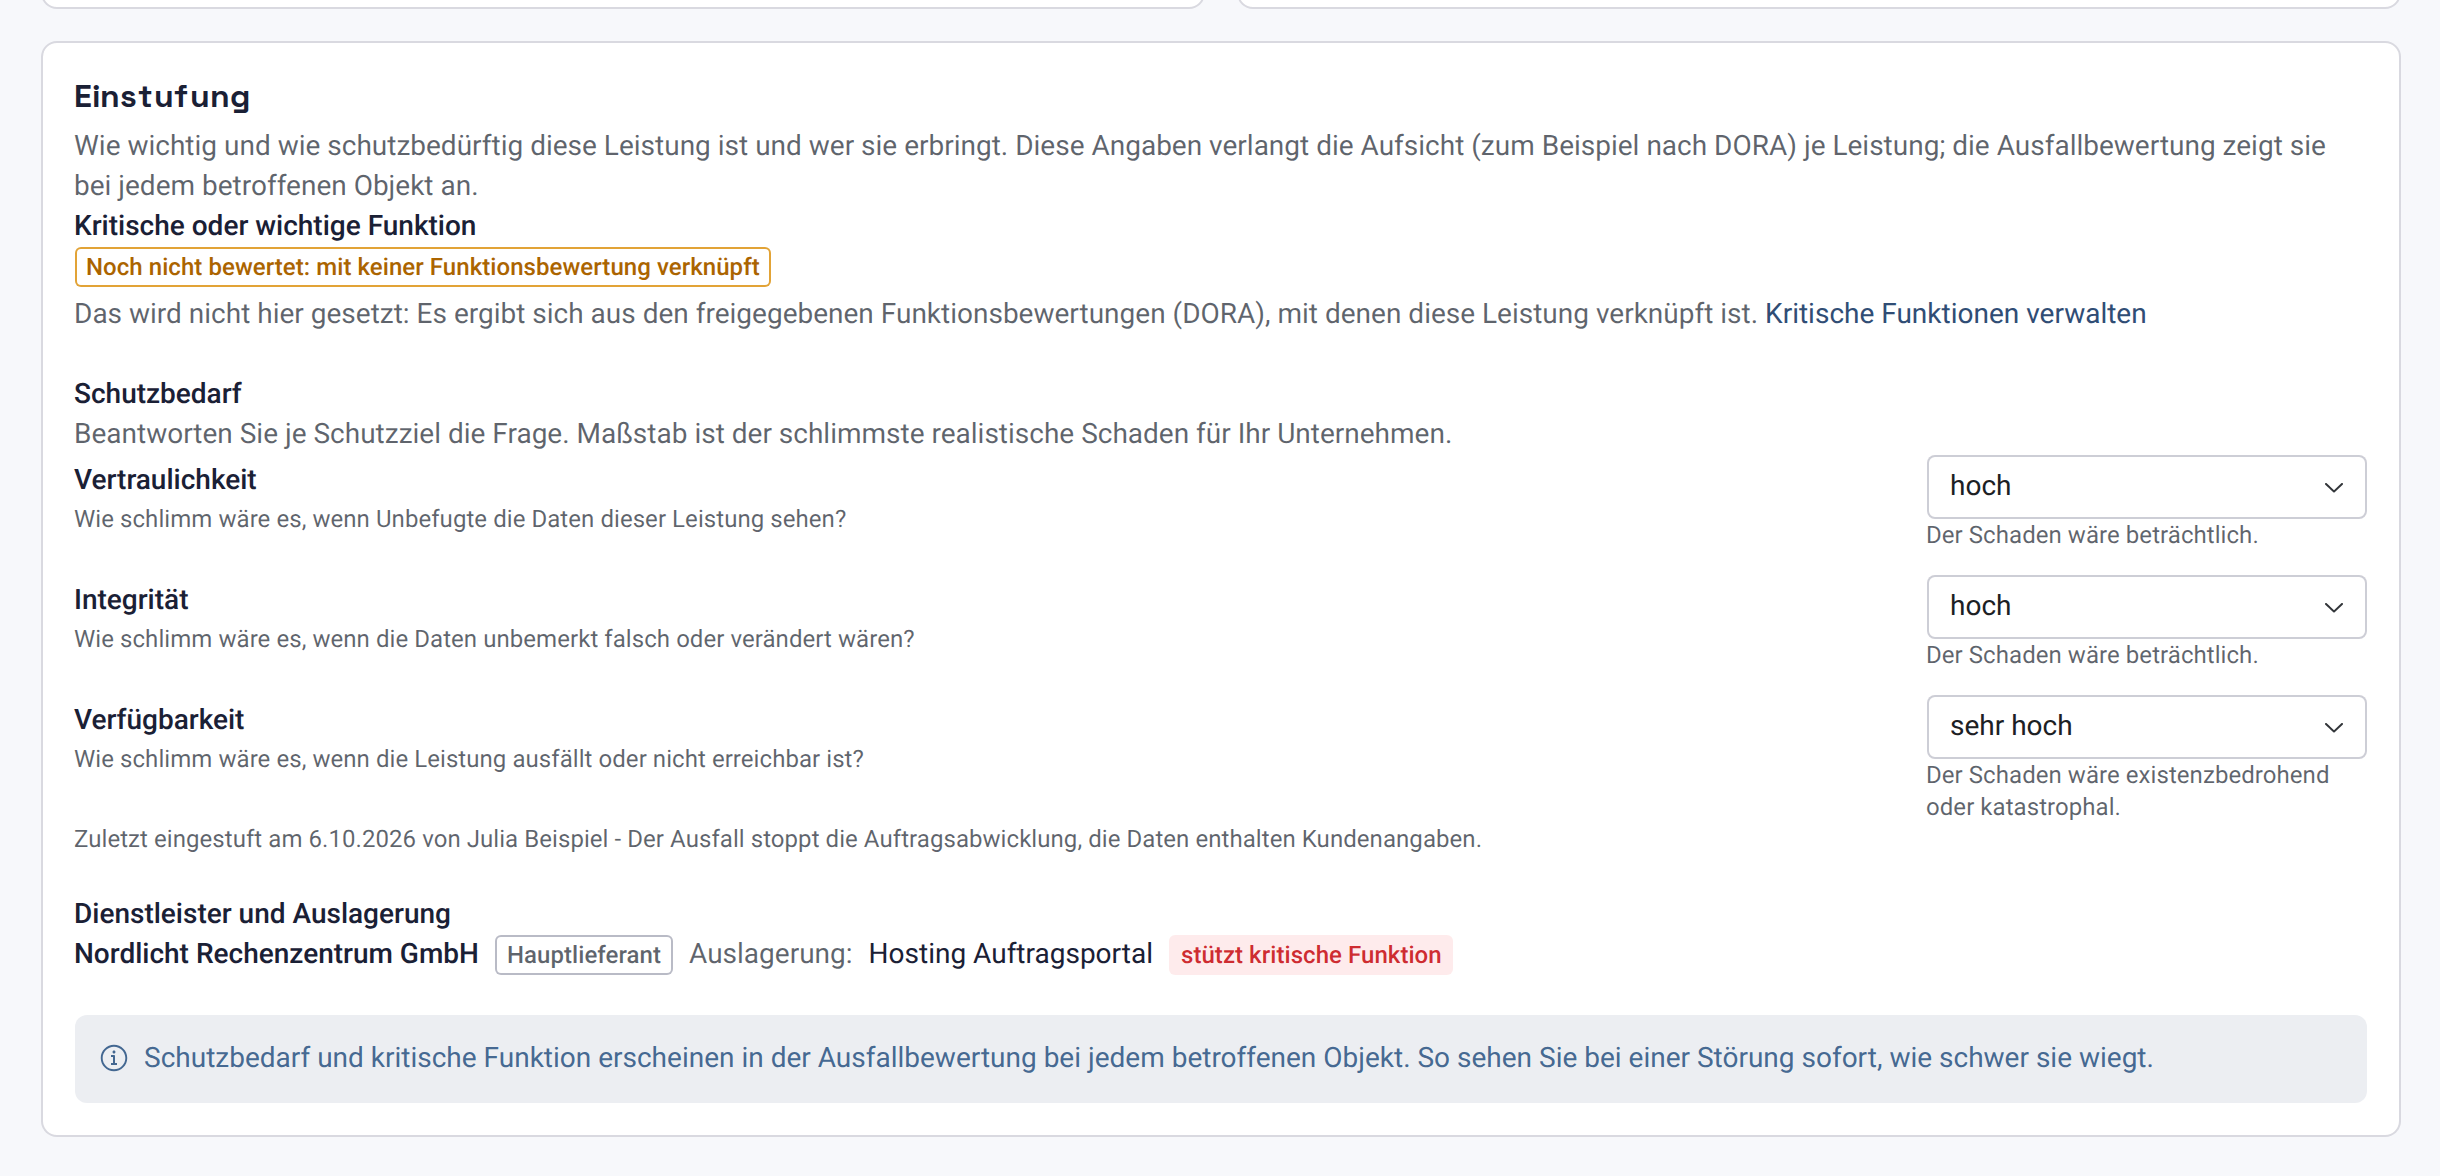
Task: Click the Integrität label
Action: [x=131, y=600]
